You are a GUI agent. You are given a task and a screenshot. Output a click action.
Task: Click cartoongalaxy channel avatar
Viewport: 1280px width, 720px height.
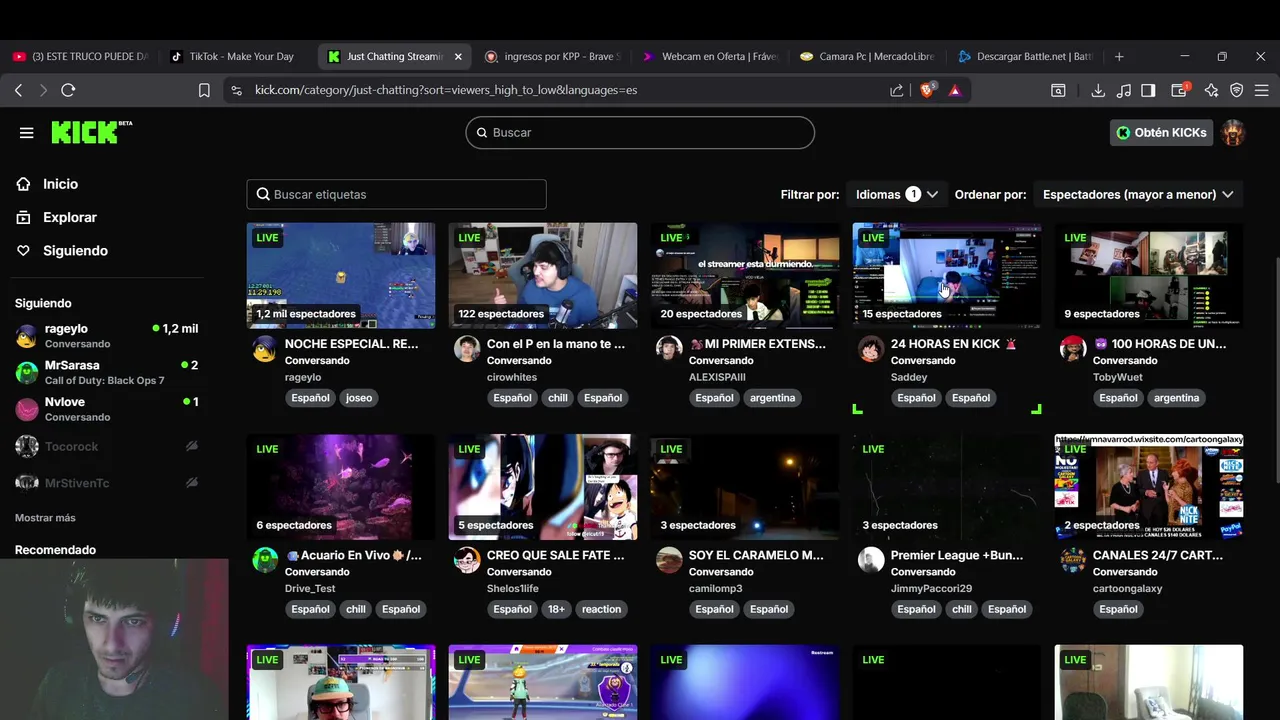tap(1073, 559)
